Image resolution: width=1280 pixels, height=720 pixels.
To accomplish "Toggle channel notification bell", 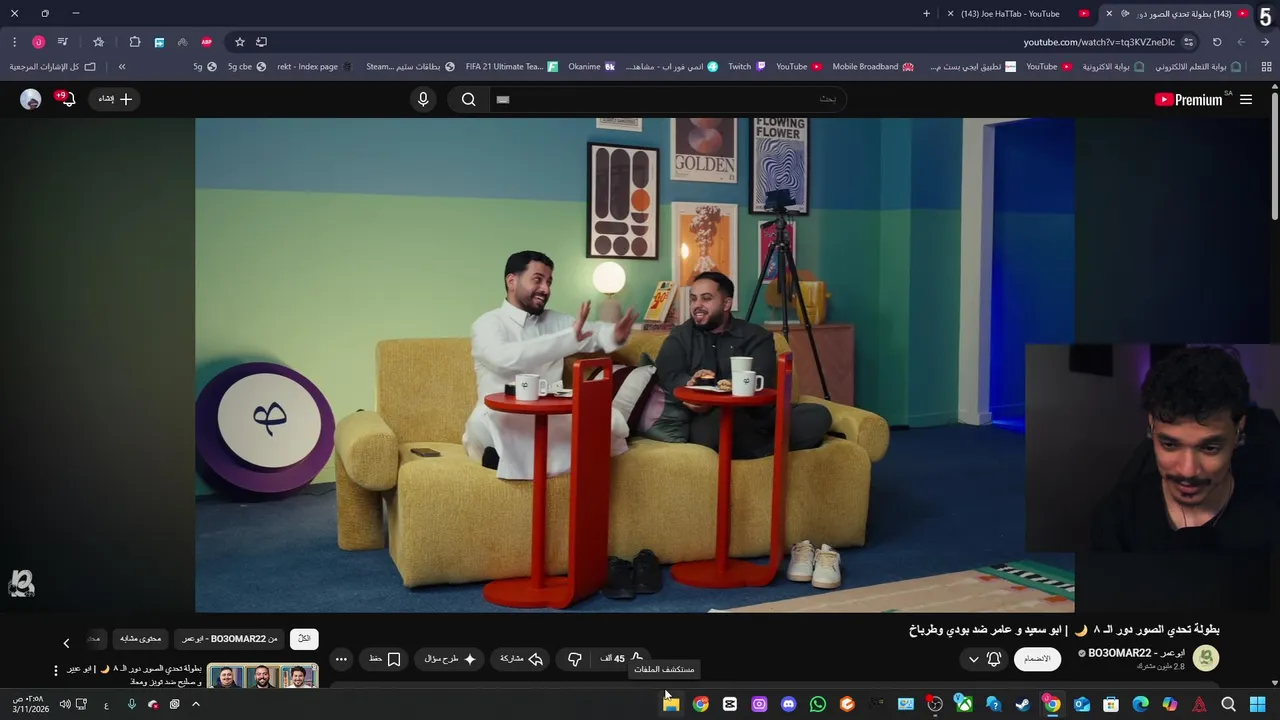I will tap(994, 659).
